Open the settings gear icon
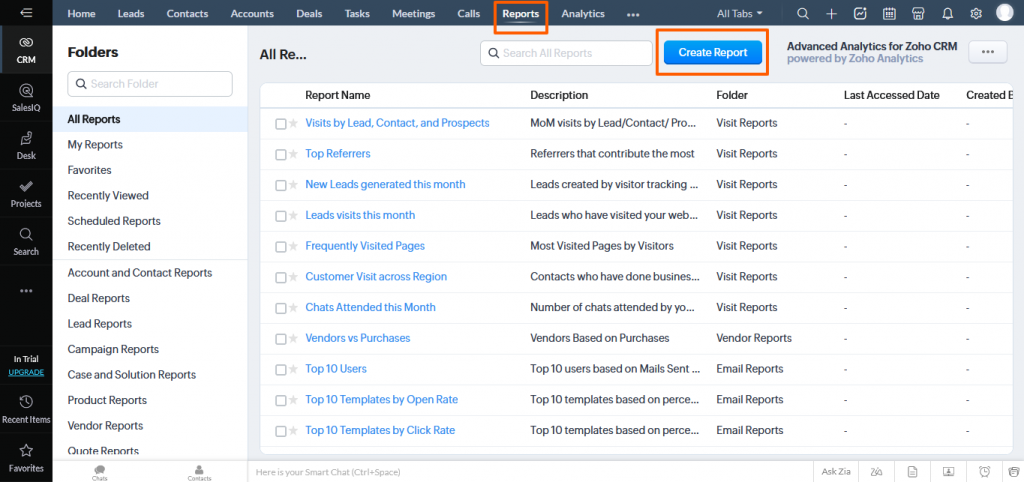 point(976,13)
